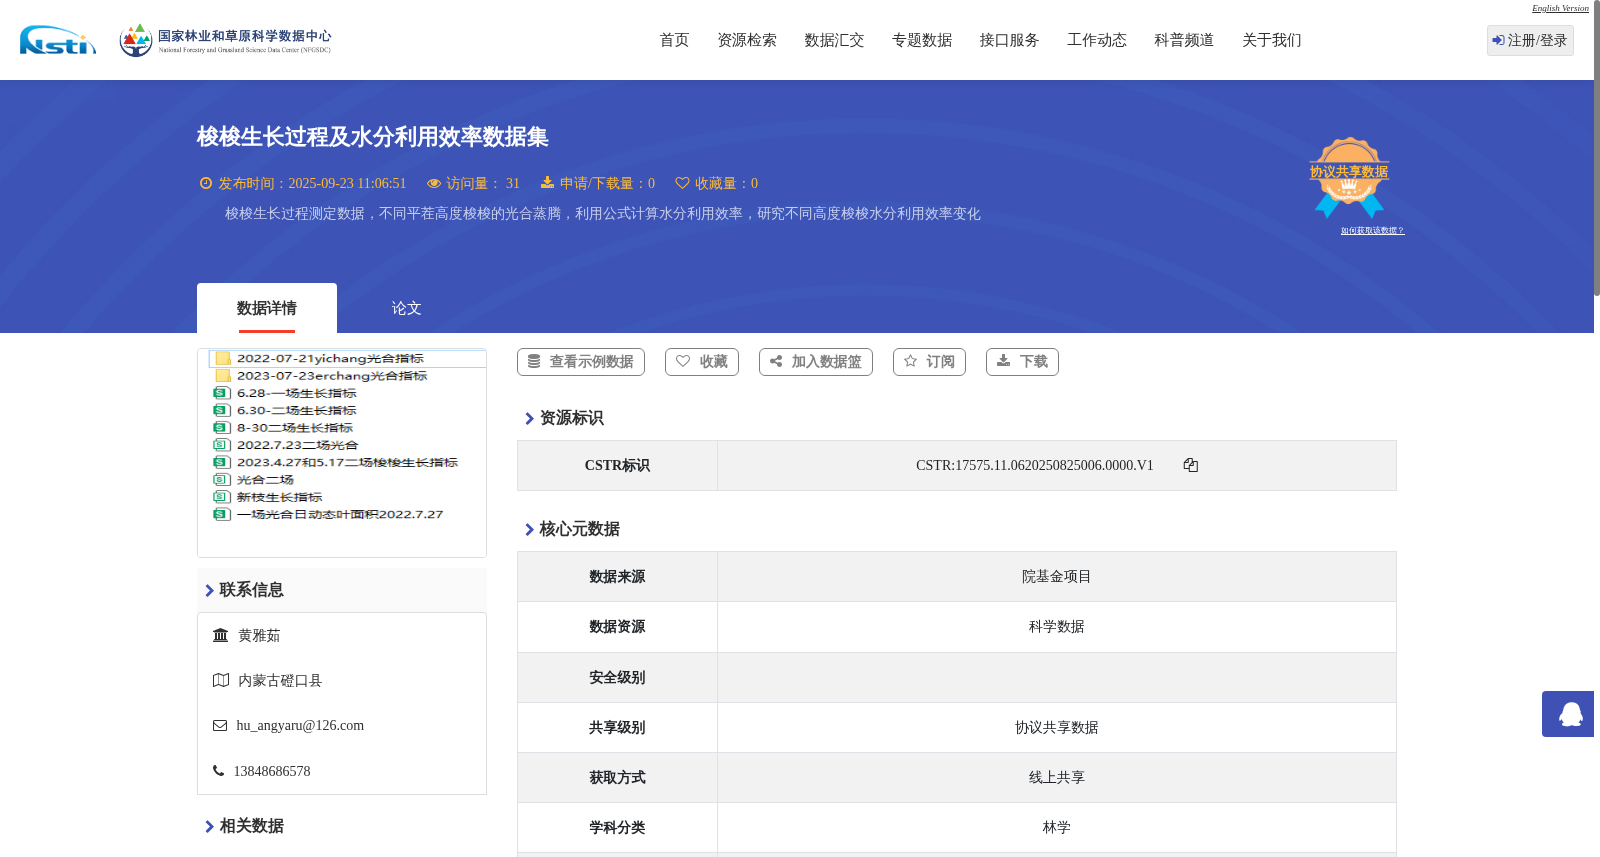This screenshot has width=1600, height=857.
Task: Click the 院基金项目 cell
Action: [1056, 577]
